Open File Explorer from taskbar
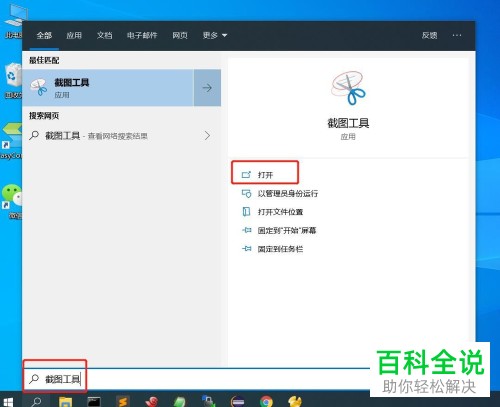 point(65,402)
